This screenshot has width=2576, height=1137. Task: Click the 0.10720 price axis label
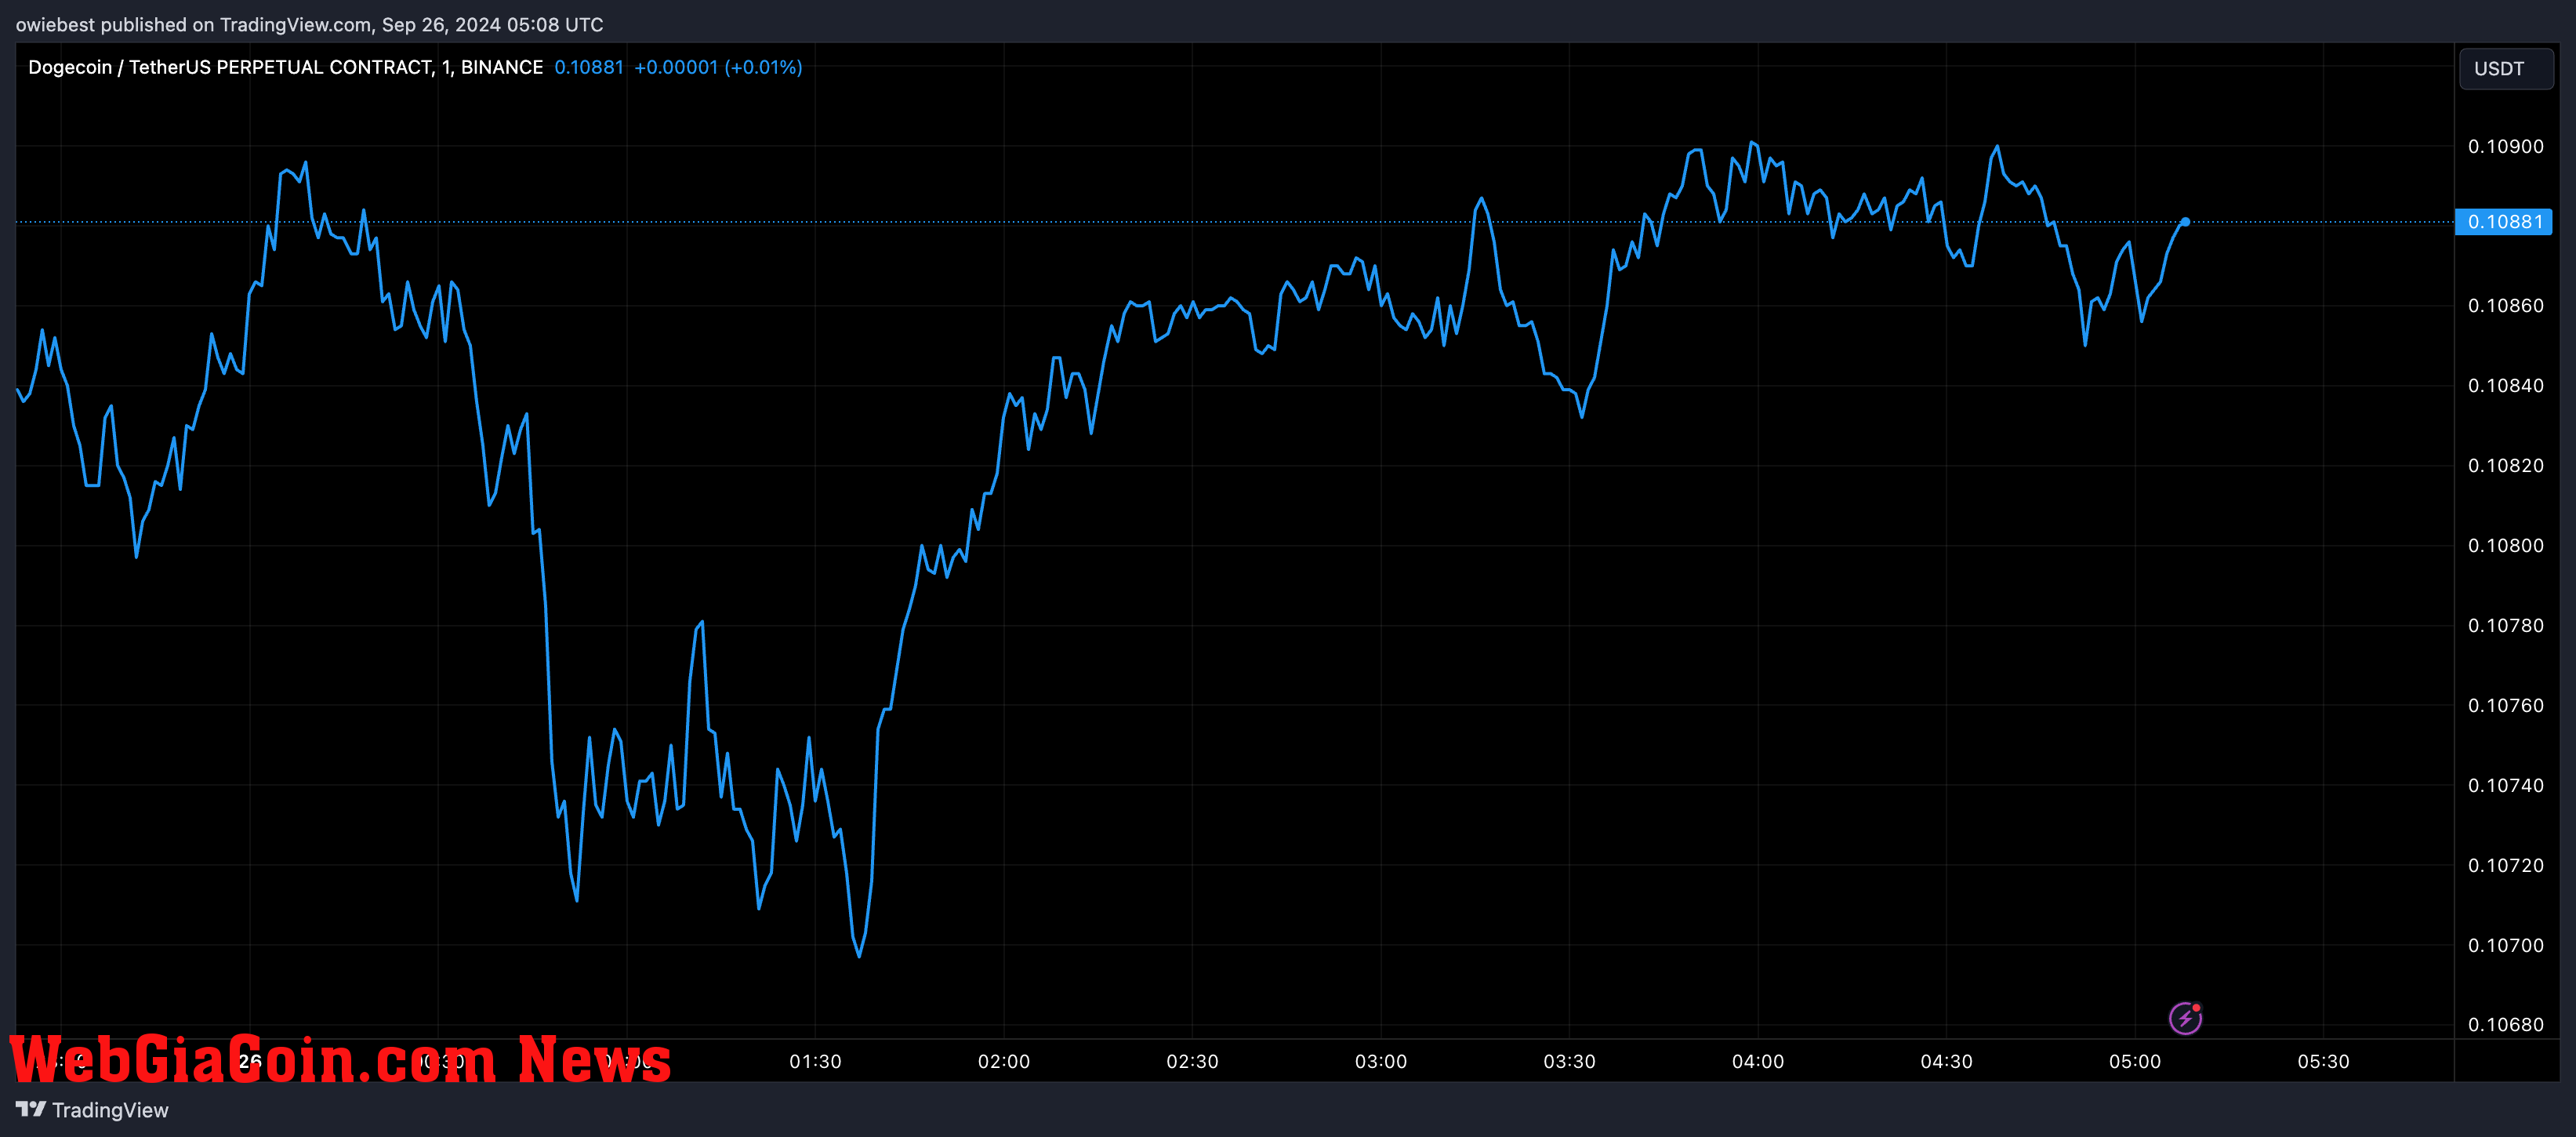pyautogui.click(x=2505, y=866)
